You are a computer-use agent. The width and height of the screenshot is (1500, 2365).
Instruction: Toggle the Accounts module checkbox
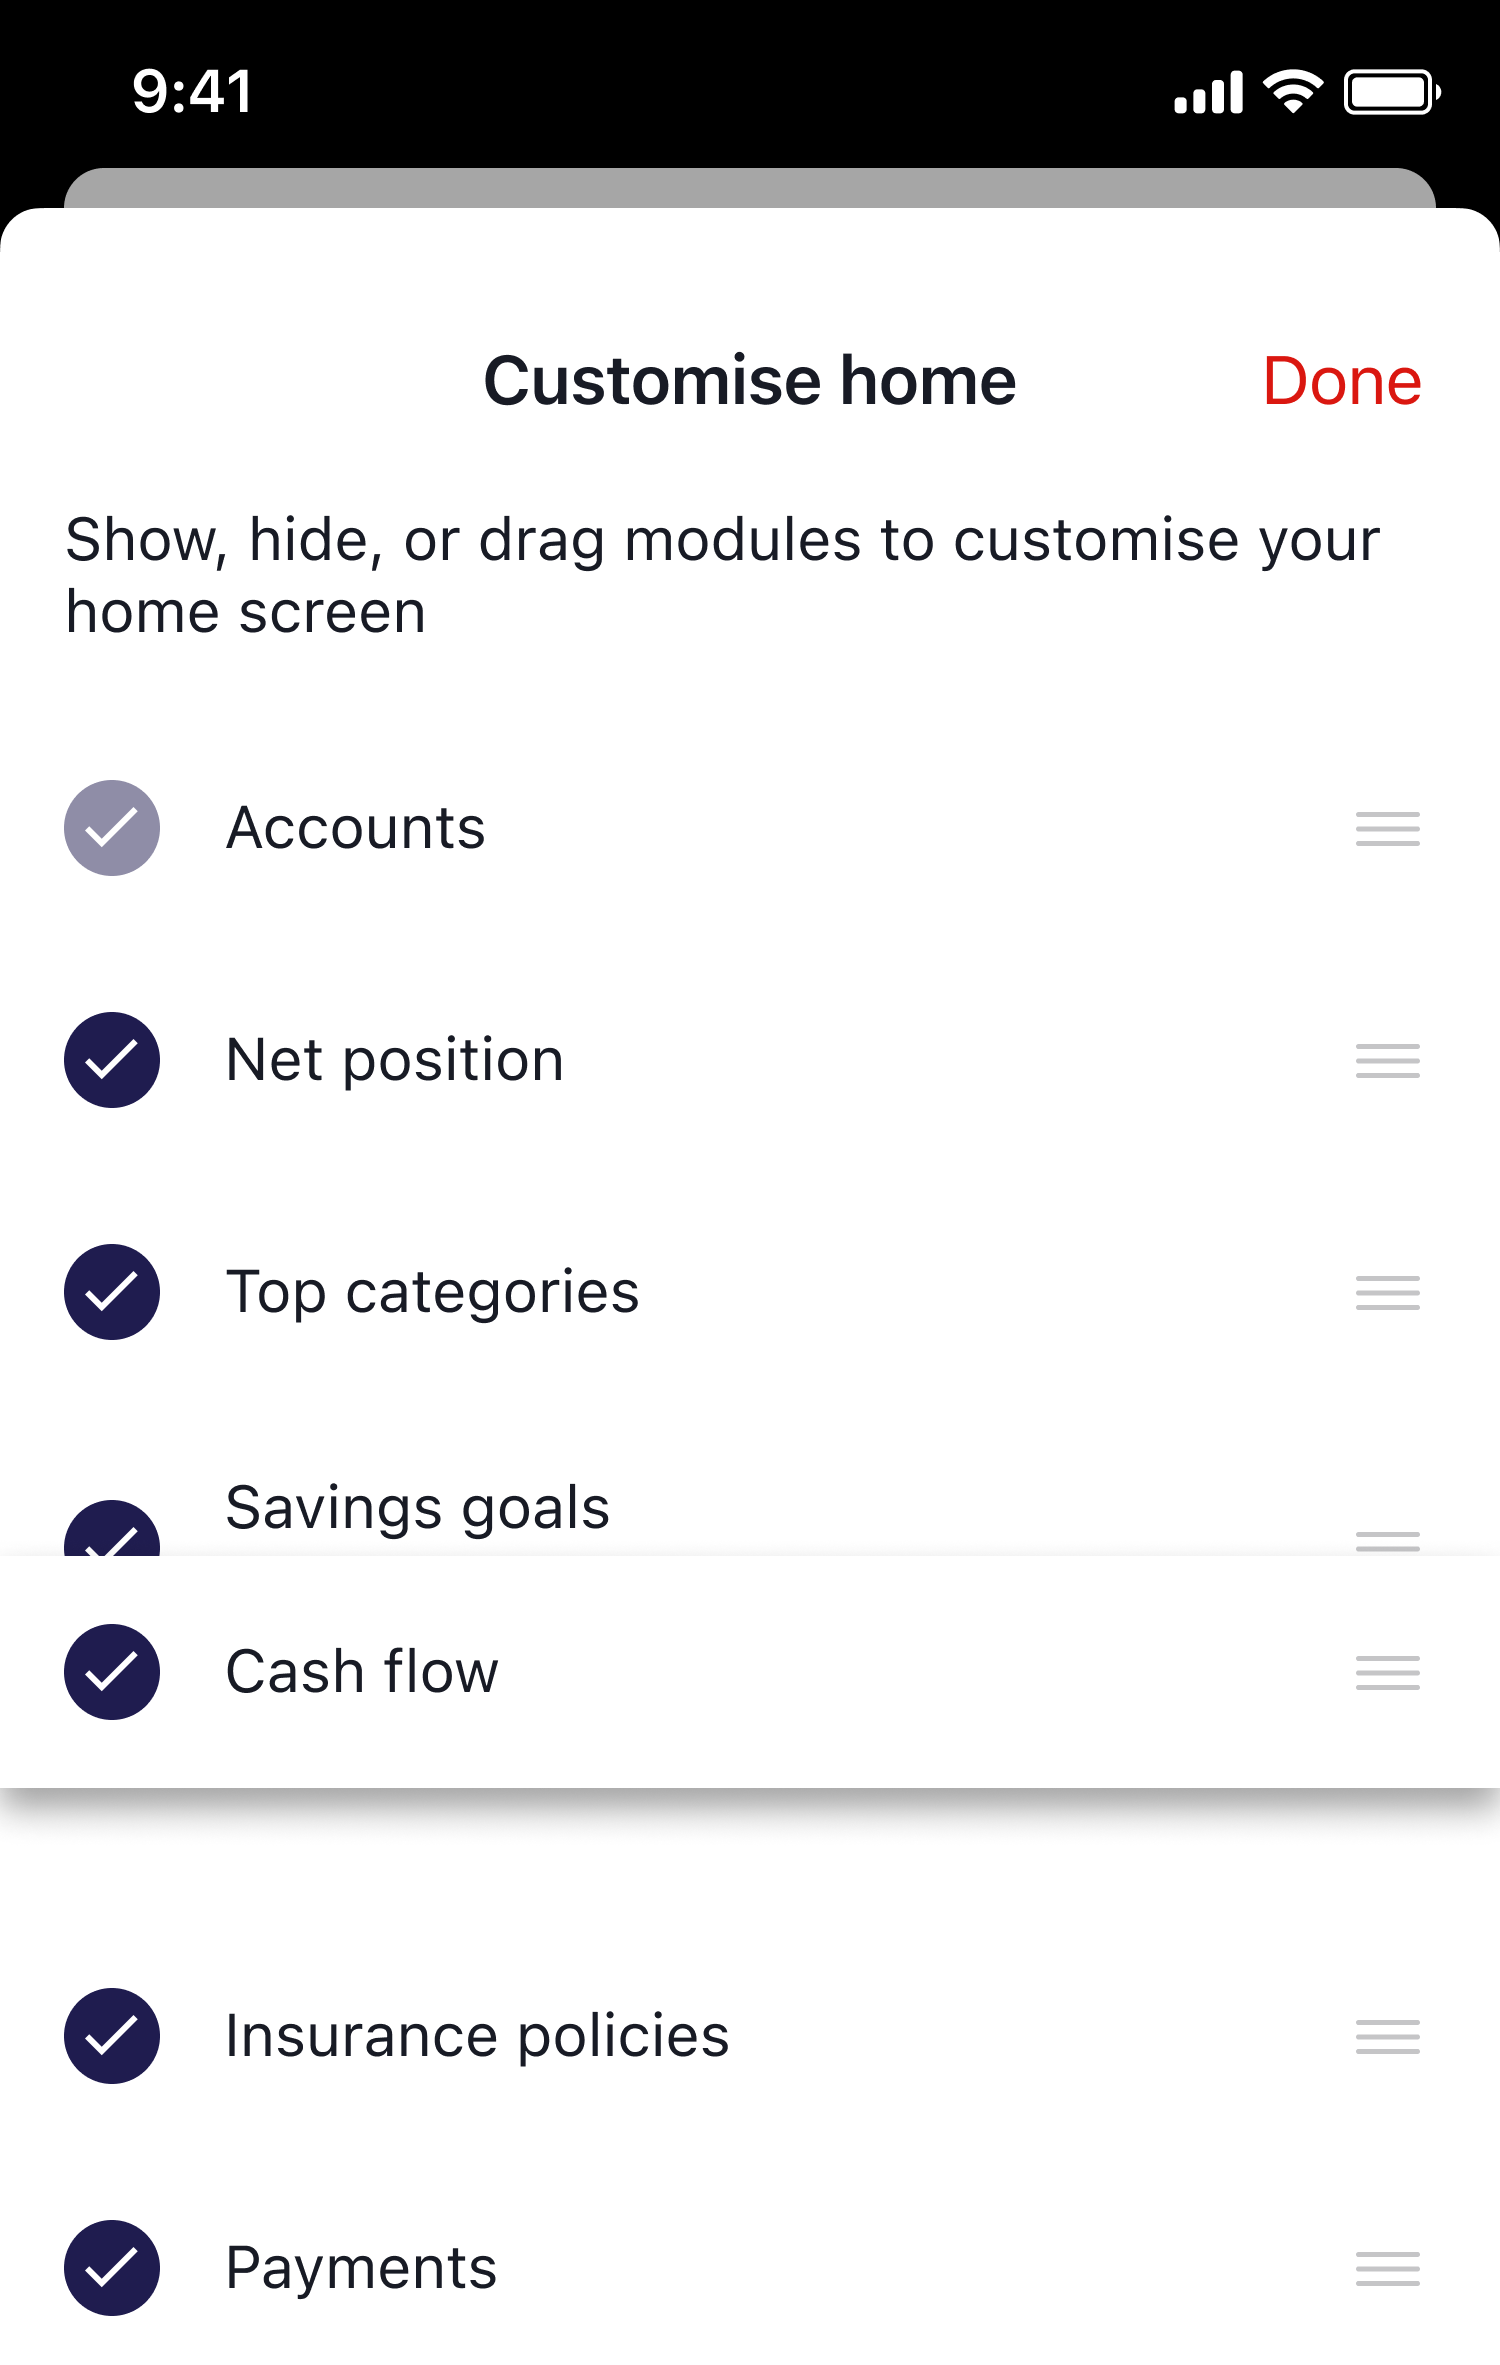tap(112, 828)
